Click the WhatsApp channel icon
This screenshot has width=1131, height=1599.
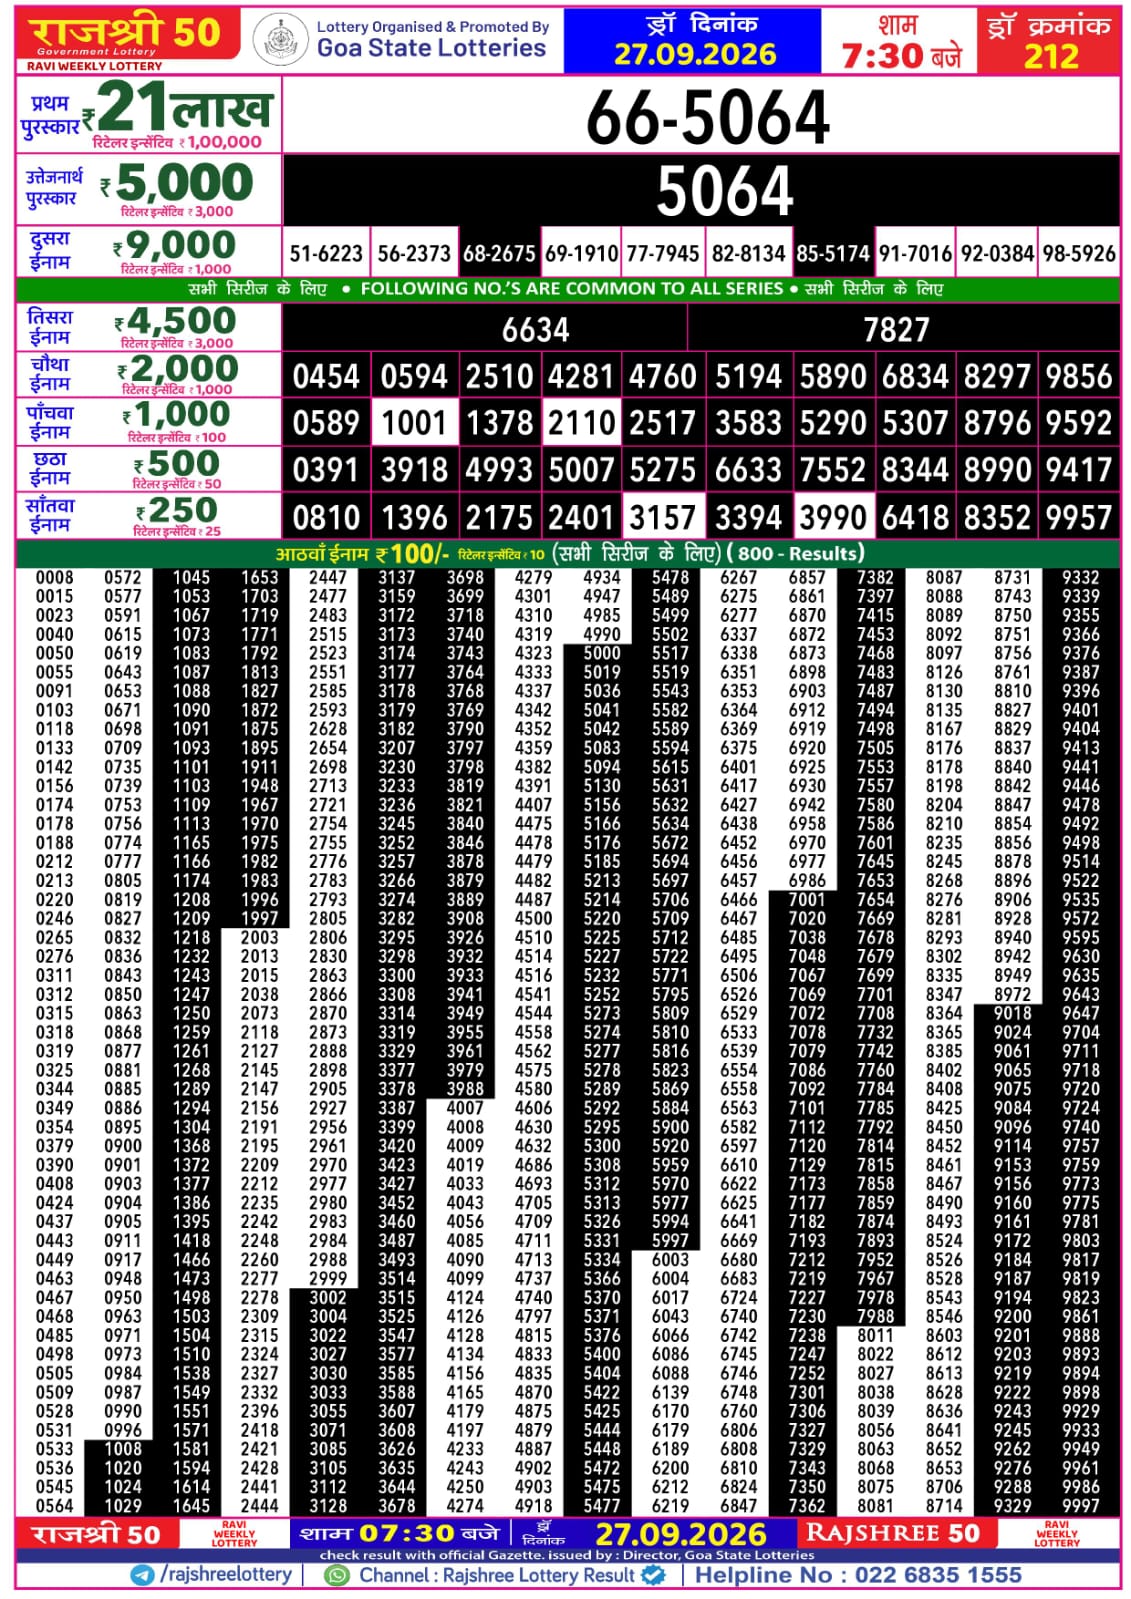pyautogui.click(x=338, y=1575)
